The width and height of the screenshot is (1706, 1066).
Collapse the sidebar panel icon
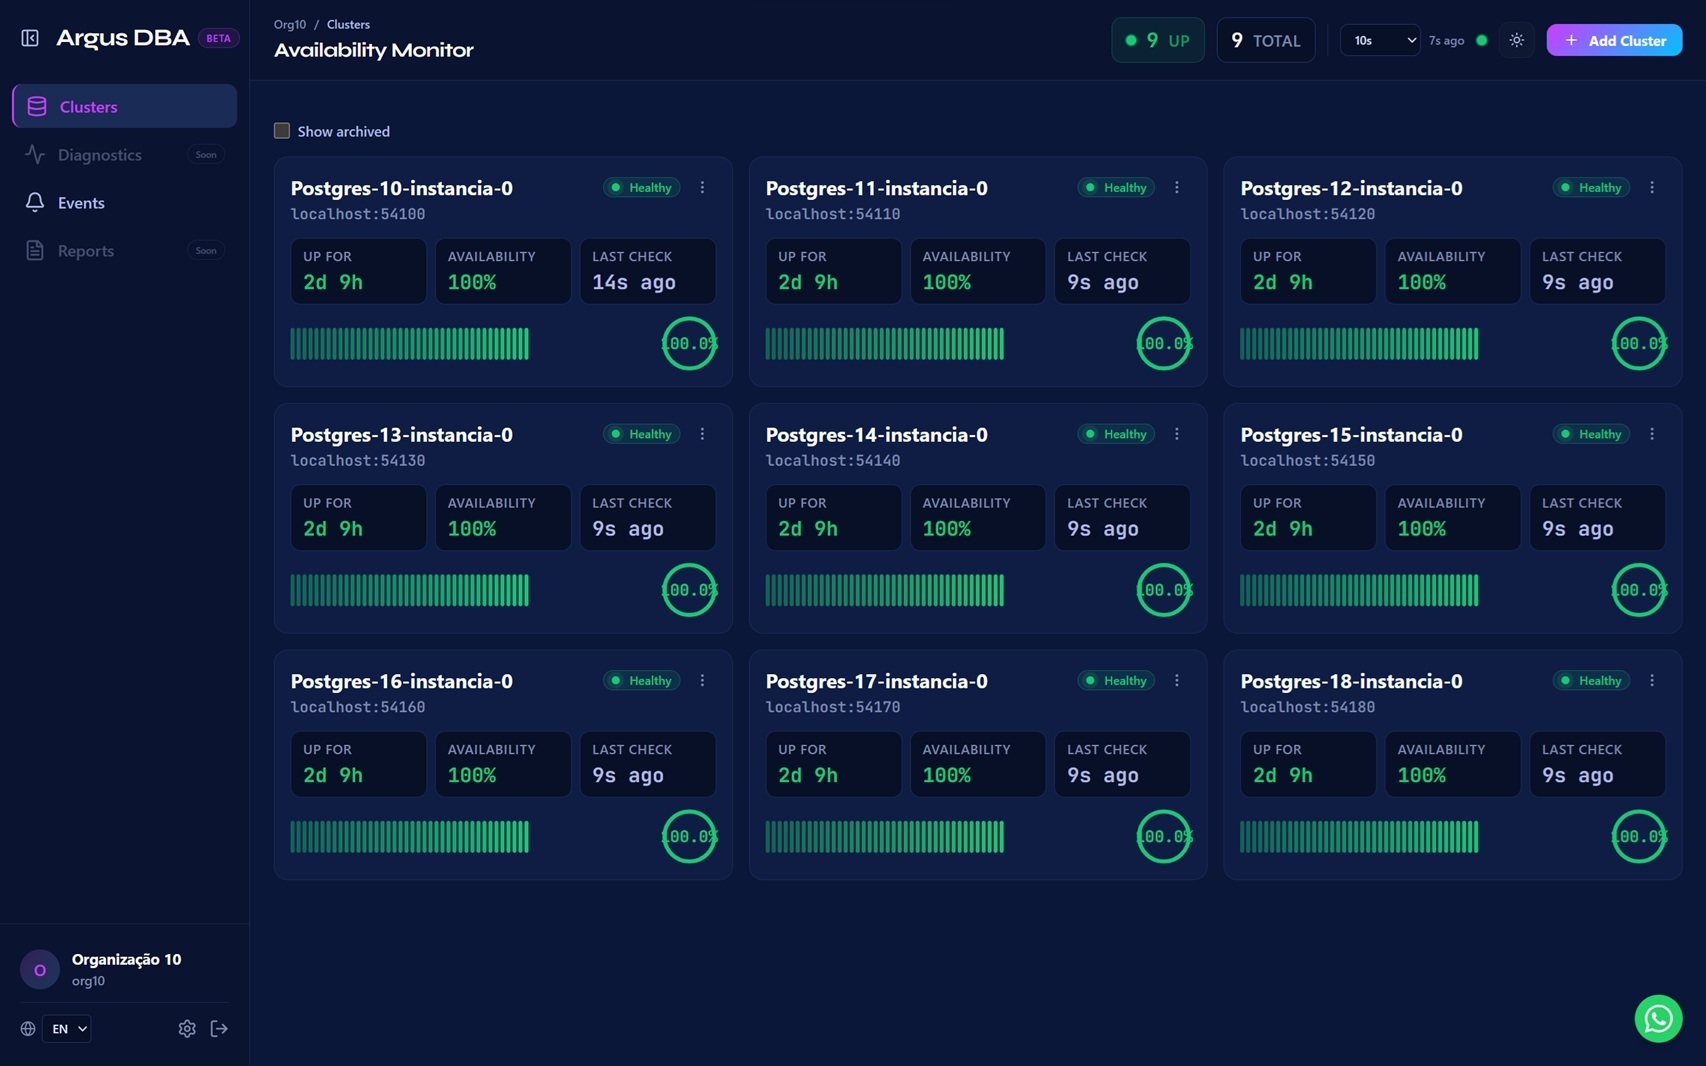click(x=30, y=38)
